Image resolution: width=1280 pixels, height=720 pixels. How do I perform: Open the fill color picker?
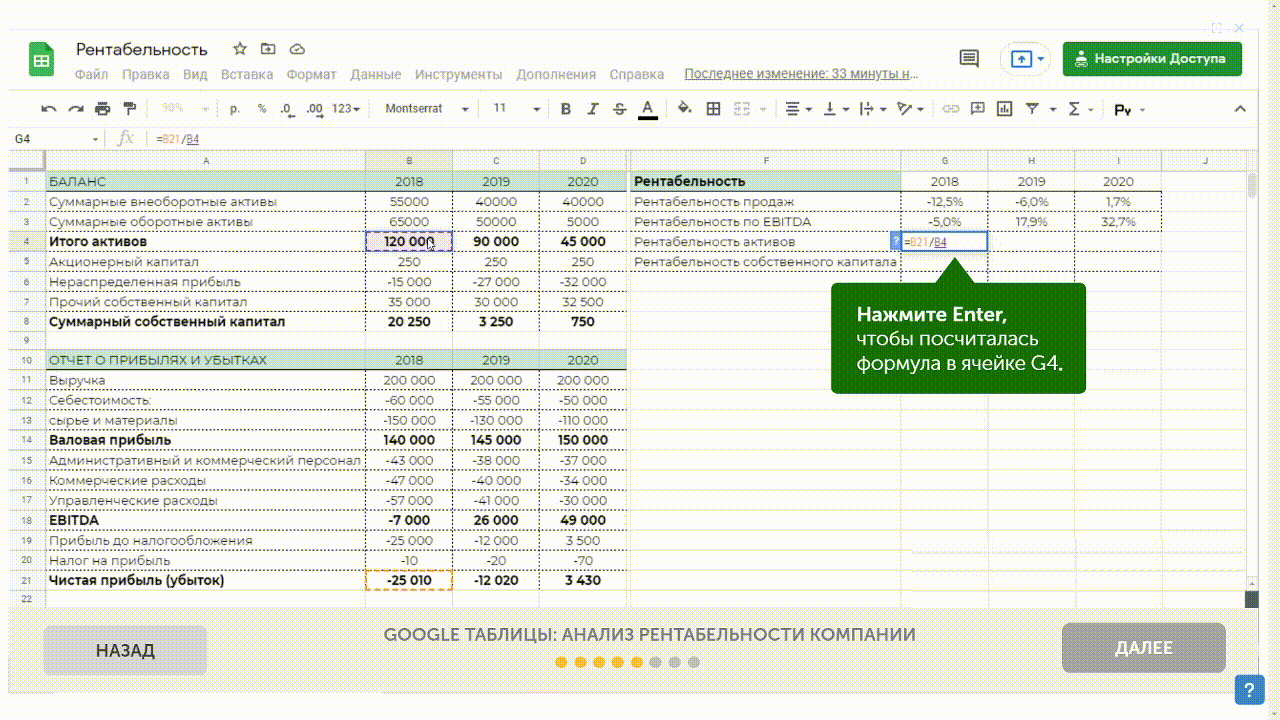pos(684,109)
